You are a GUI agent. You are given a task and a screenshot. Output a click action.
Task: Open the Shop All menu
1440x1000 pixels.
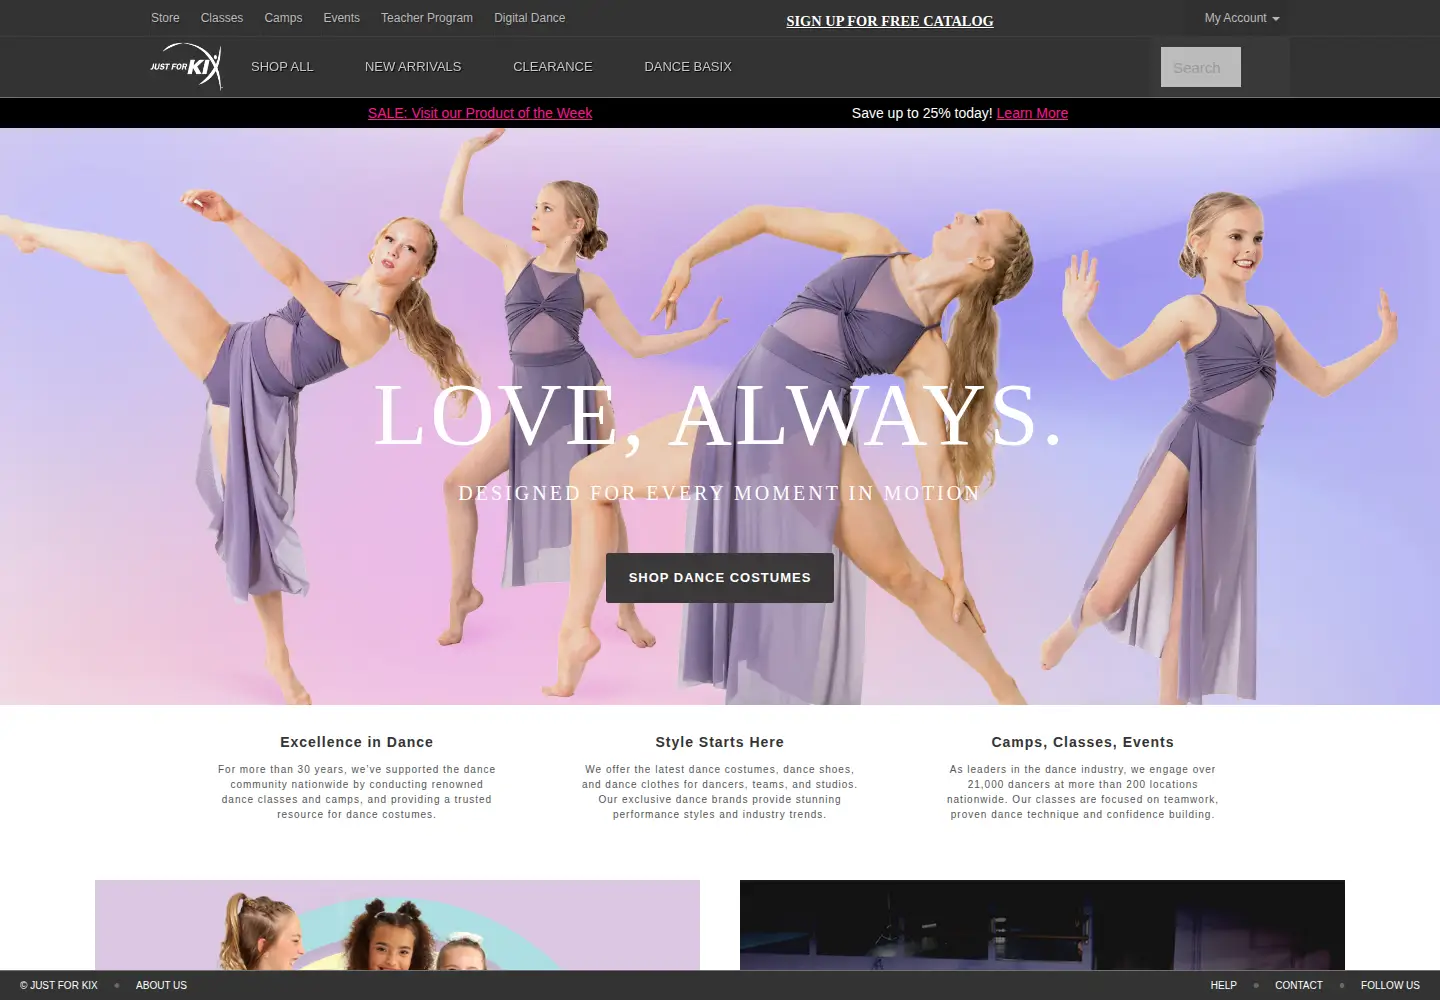(x=282, y=67)
